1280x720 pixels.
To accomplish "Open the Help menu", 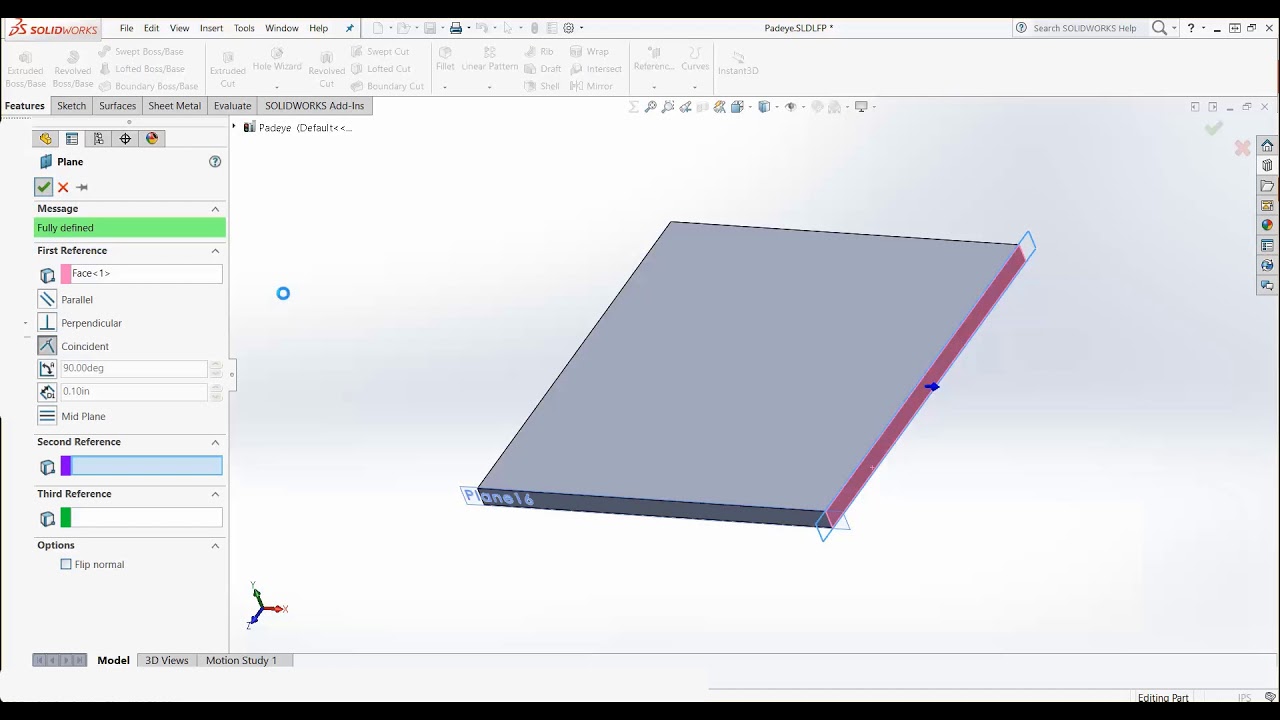I will [x=318, y=28].
